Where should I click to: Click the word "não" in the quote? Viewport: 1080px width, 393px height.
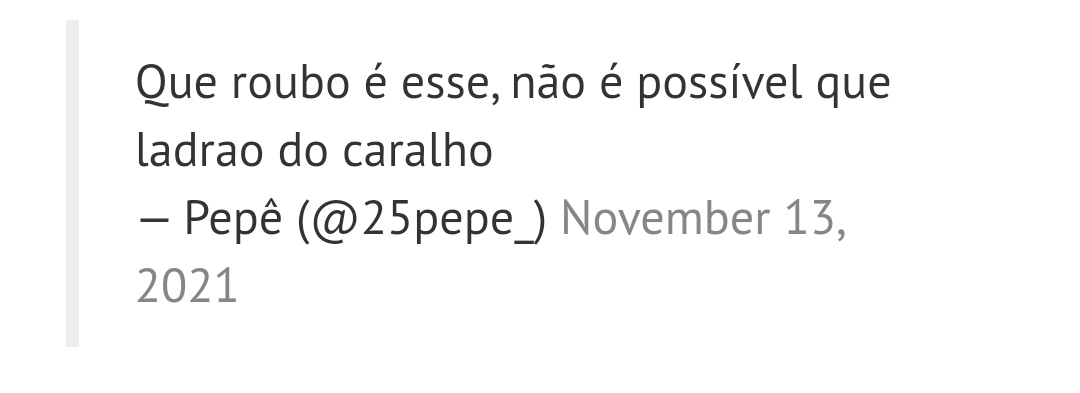pyautogui.click(x=548, y=83)
